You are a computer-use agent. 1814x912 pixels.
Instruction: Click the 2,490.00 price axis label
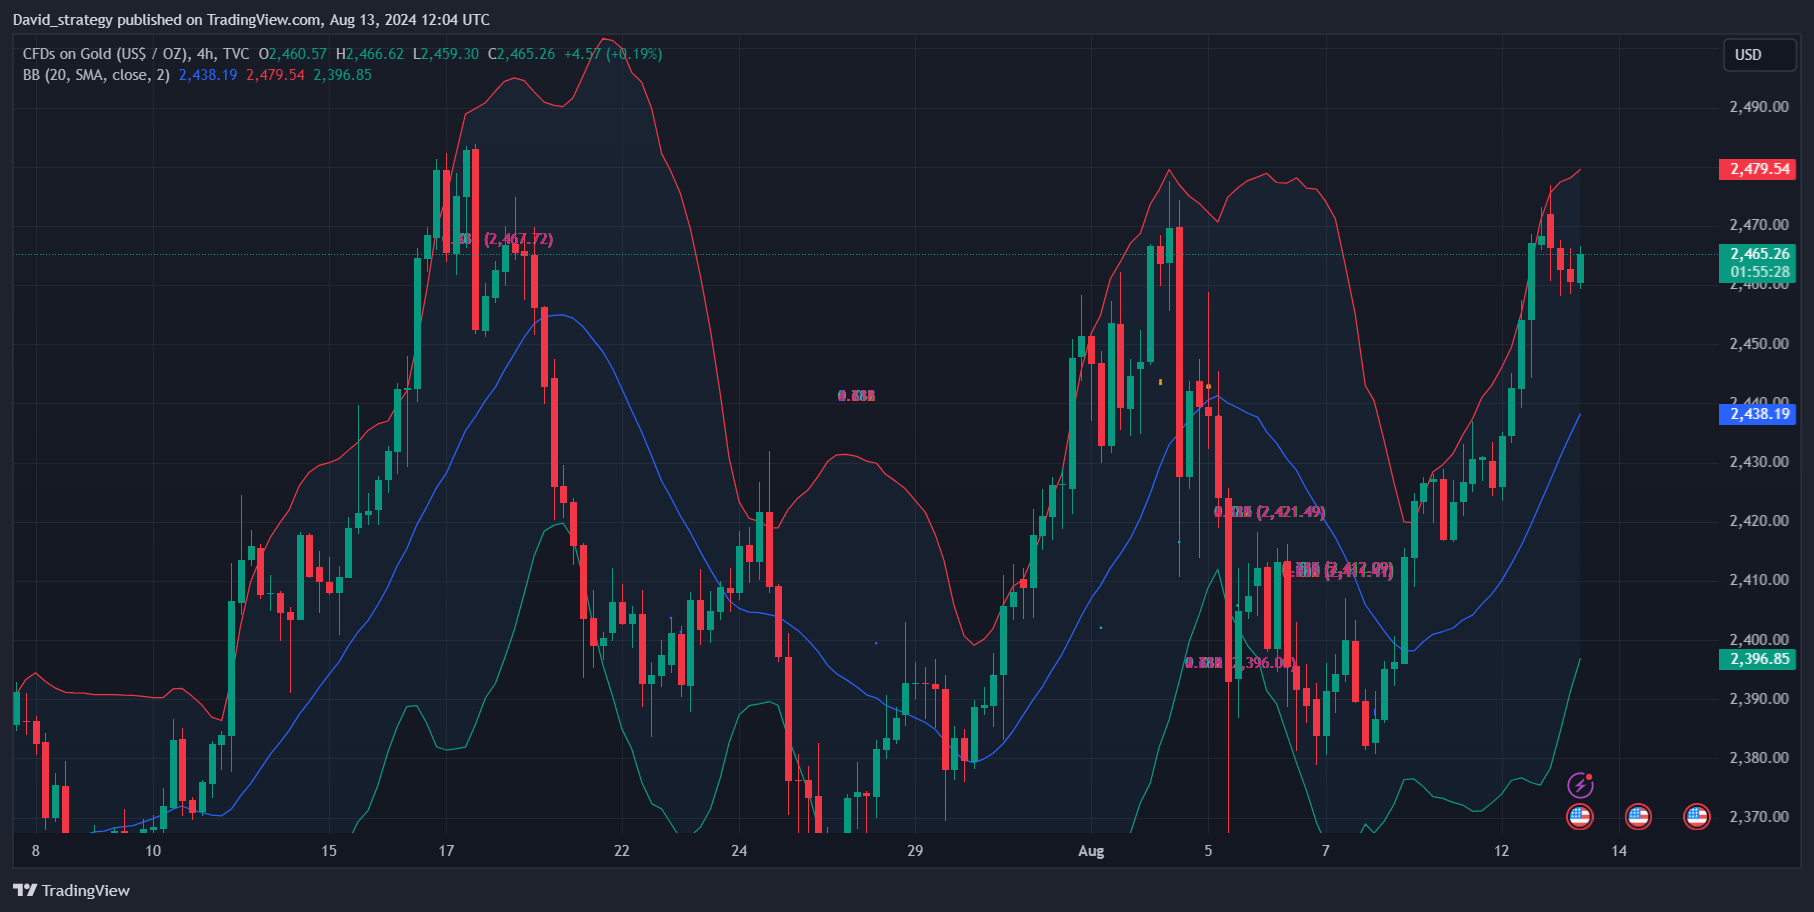pos(1759,107)
